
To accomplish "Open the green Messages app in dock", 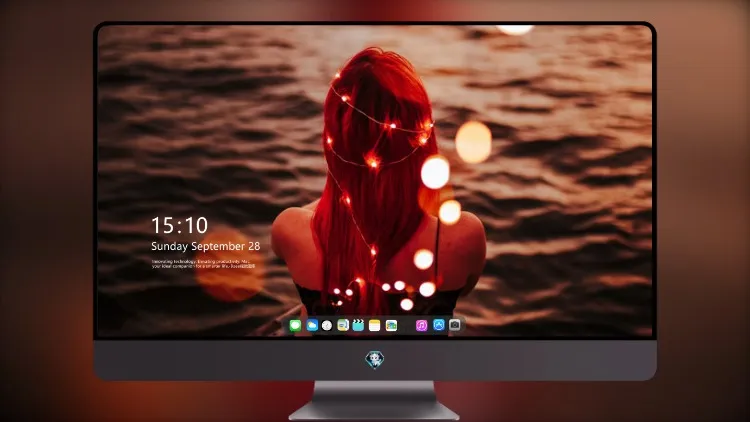I will pos(295,326).
